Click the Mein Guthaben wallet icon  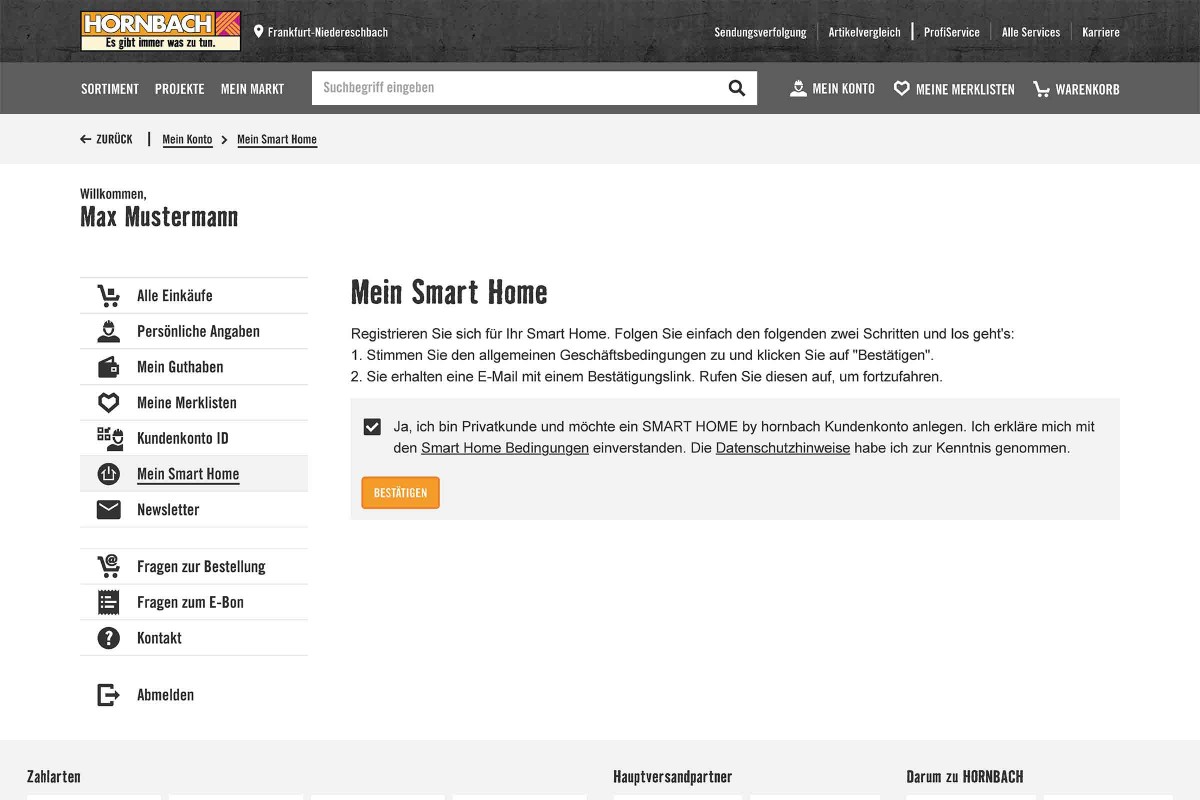[x=109, y=367]
